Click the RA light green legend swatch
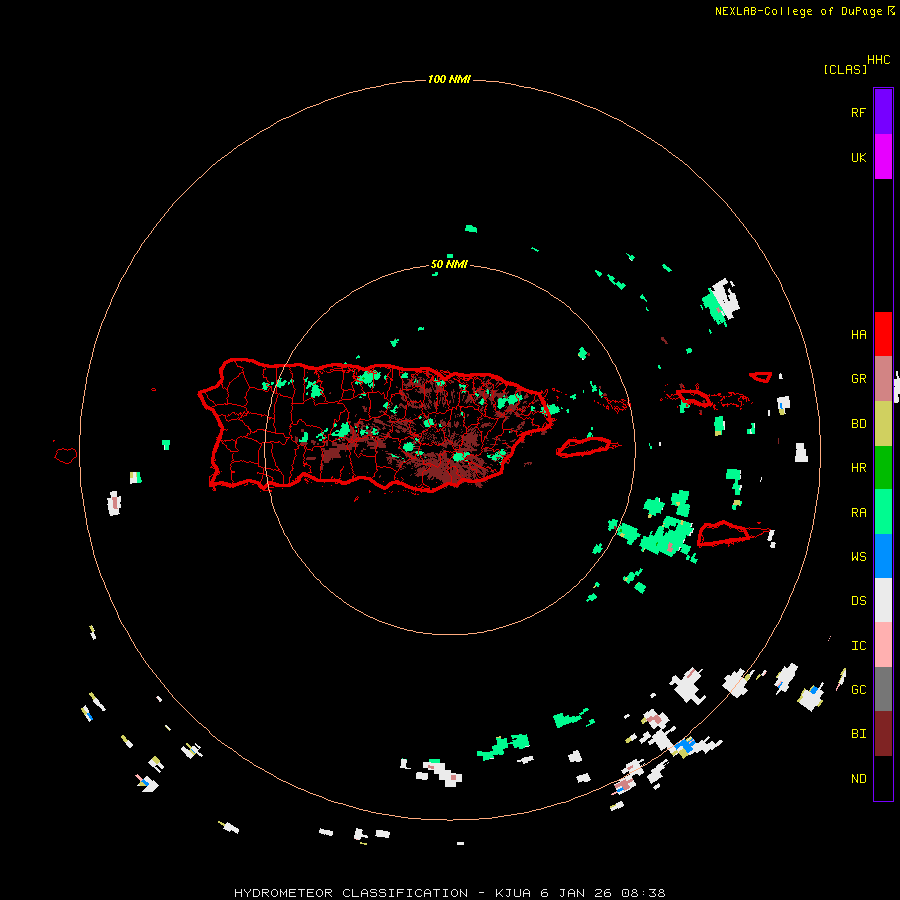Screen dimensions: 900x900 tap(883, 512)
